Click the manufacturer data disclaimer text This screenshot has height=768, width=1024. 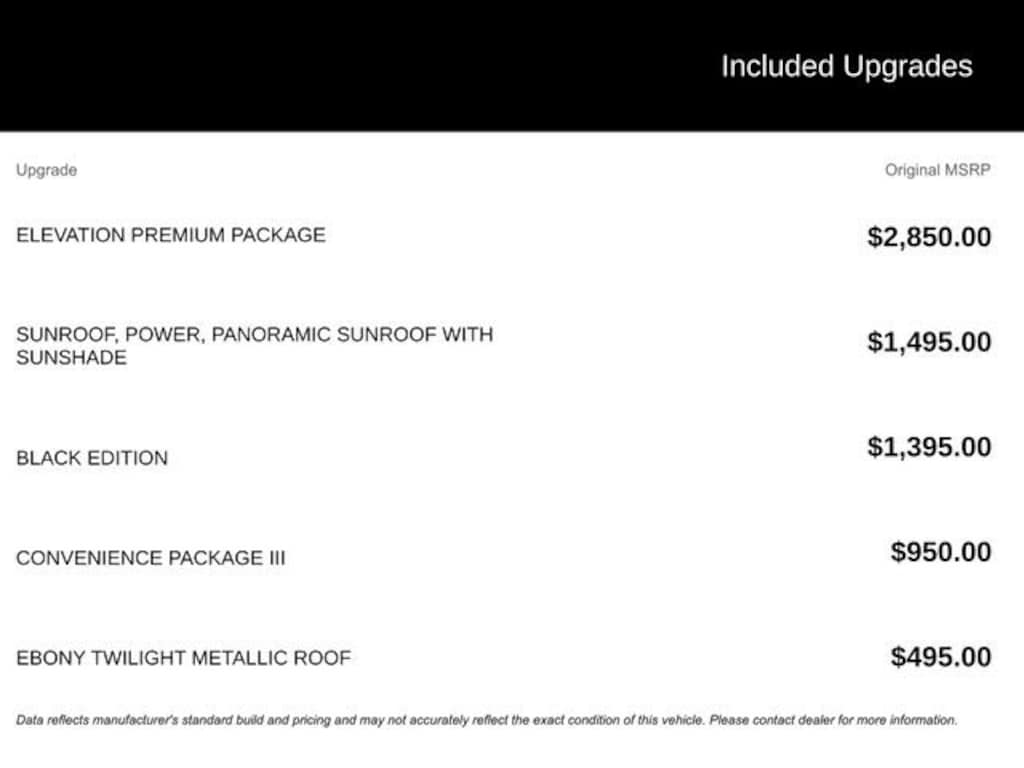pos(487,720)
